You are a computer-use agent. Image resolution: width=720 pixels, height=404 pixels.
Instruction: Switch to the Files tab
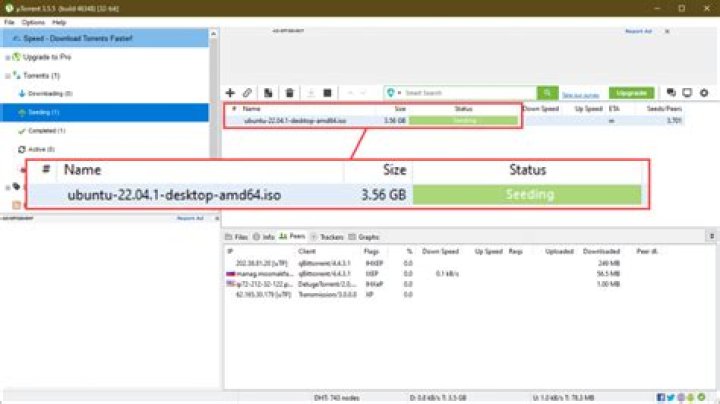pos(236,237)
